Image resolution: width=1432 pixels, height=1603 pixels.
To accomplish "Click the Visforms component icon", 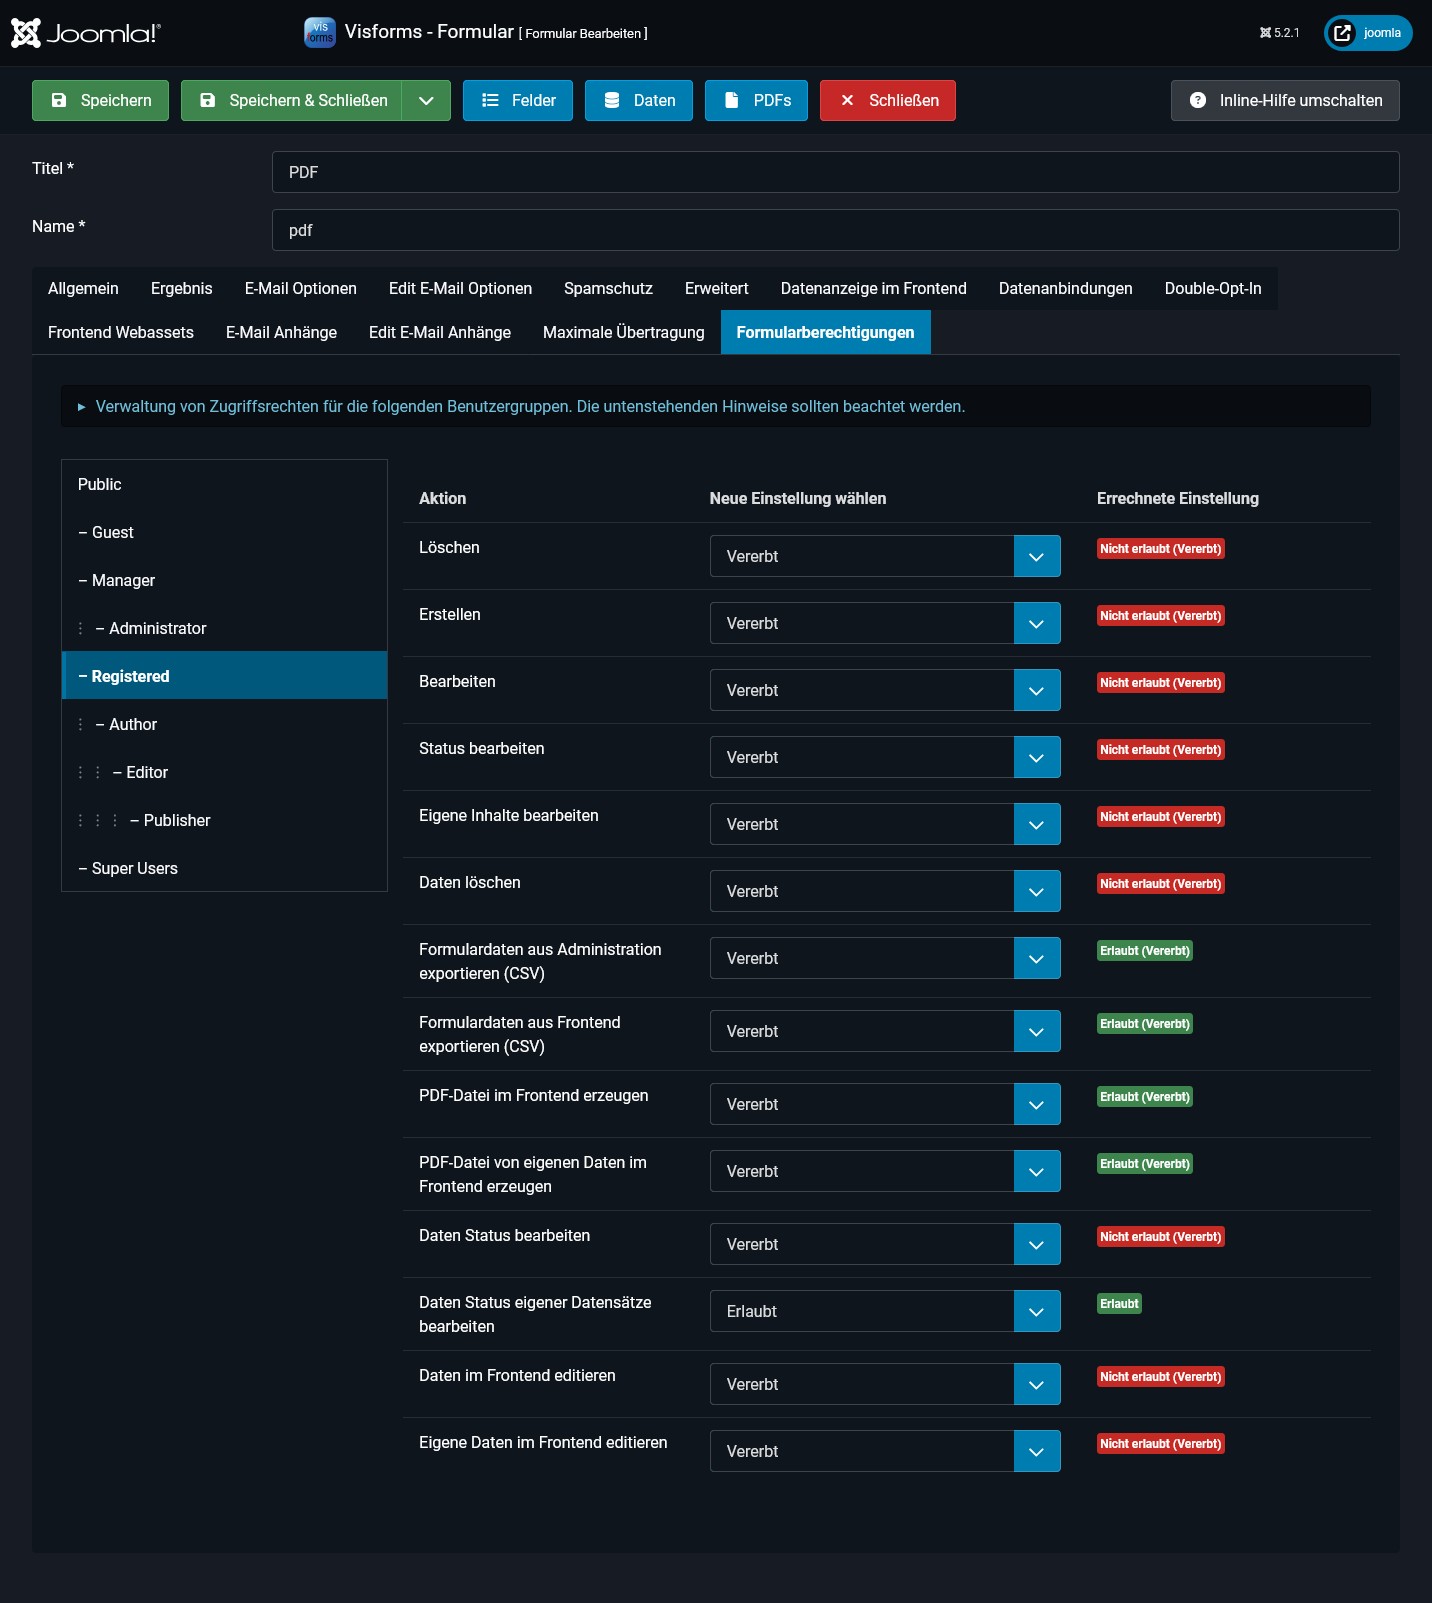I will (x=319, y=32).
